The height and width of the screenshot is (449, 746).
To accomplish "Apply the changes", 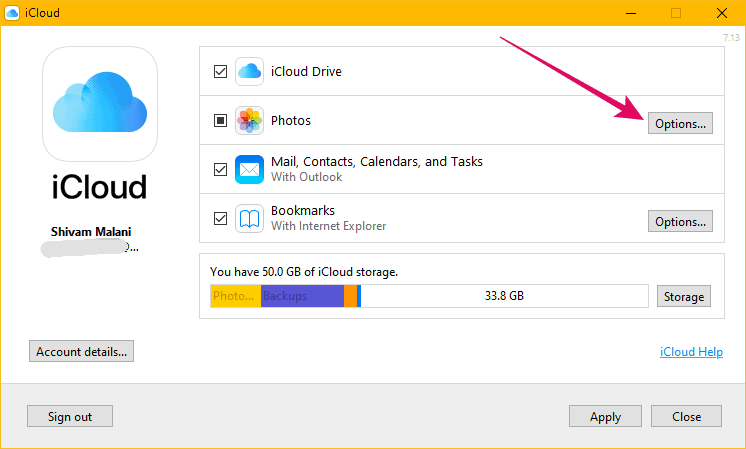I will pyautogui.click(x=605, y=416).
